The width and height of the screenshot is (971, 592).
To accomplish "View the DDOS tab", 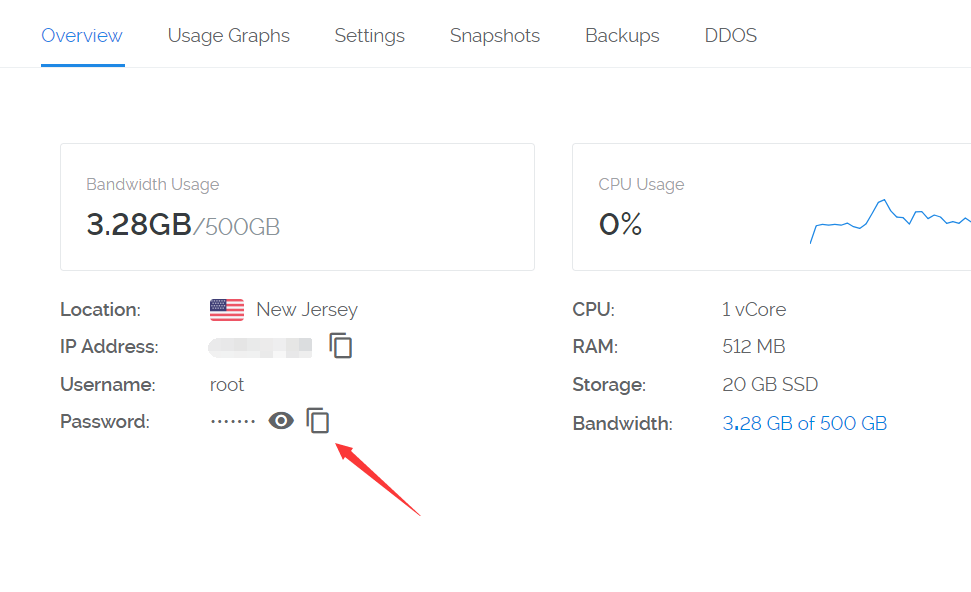I will [x=731, y=36].
